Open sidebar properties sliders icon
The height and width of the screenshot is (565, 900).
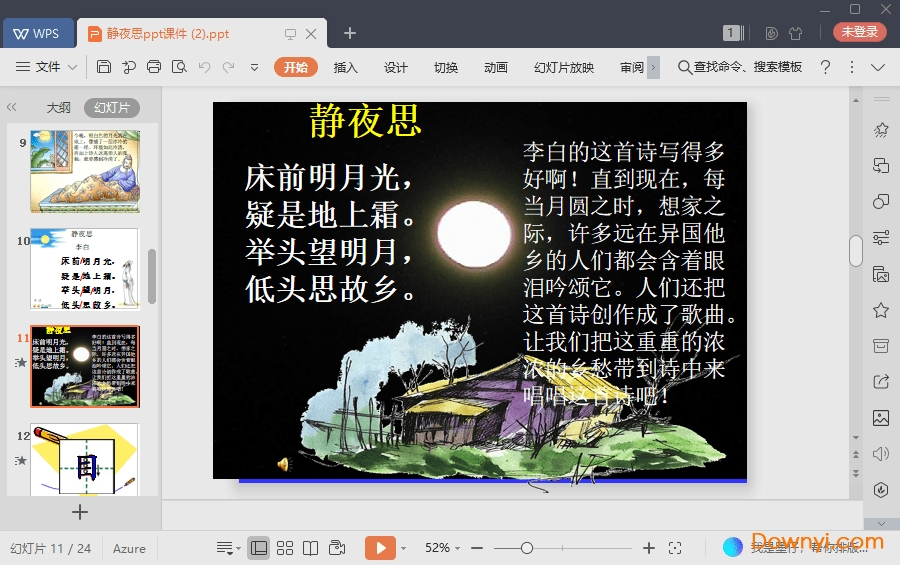click(880, 237)
